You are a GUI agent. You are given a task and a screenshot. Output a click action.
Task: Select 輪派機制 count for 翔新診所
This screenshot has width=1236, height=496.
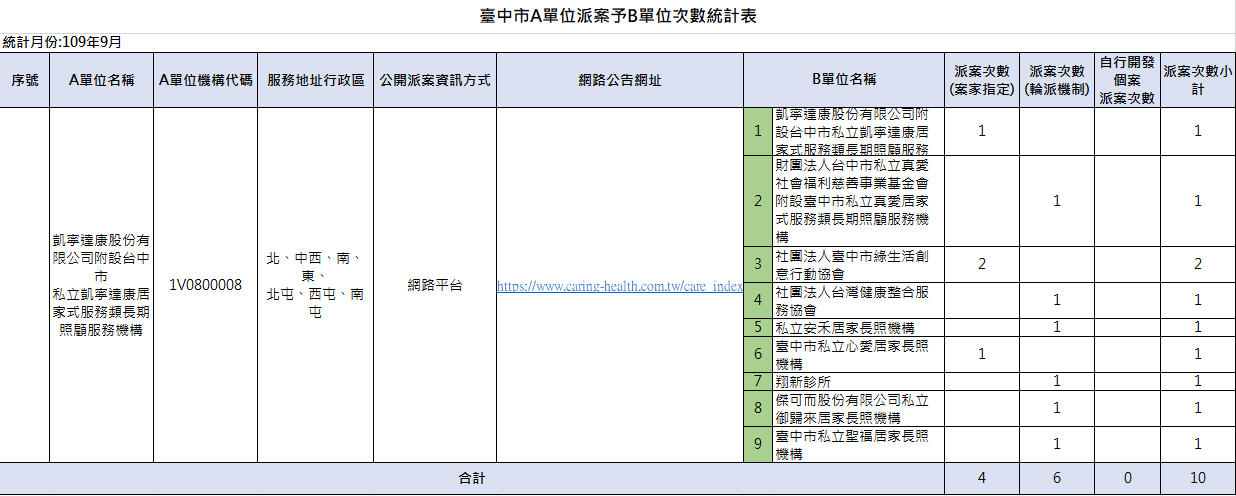pyautogui.click(x=1057, y=381)
